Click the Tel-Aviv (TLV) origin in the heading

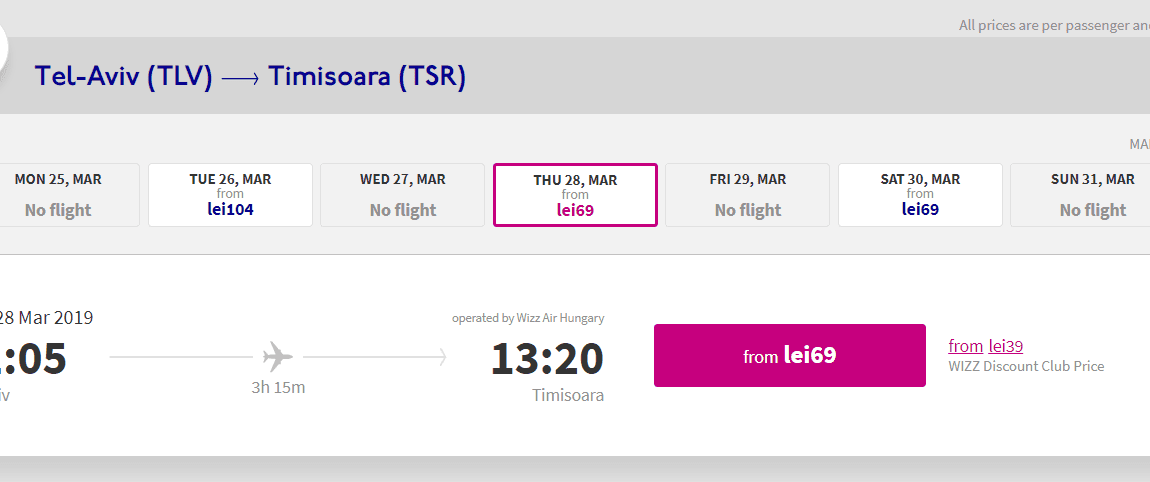point(123,77)
